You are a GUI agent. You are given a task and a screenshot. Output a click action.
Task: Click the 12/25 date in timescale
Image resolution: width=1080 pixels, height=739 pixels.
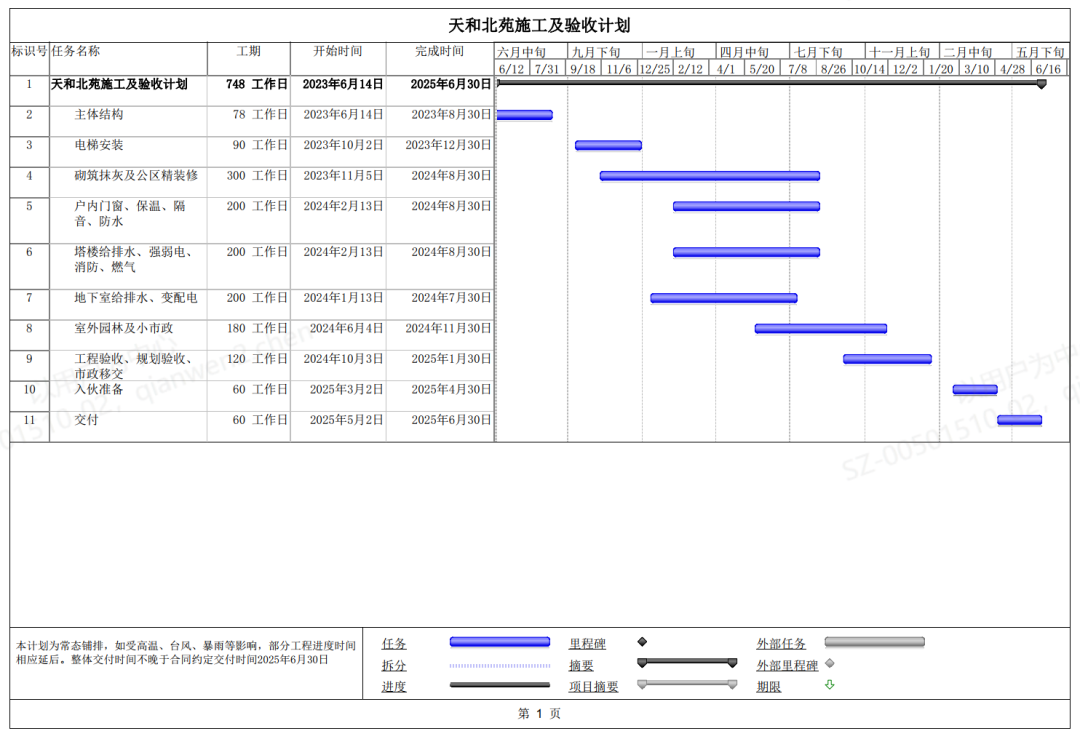pos(654,69)
